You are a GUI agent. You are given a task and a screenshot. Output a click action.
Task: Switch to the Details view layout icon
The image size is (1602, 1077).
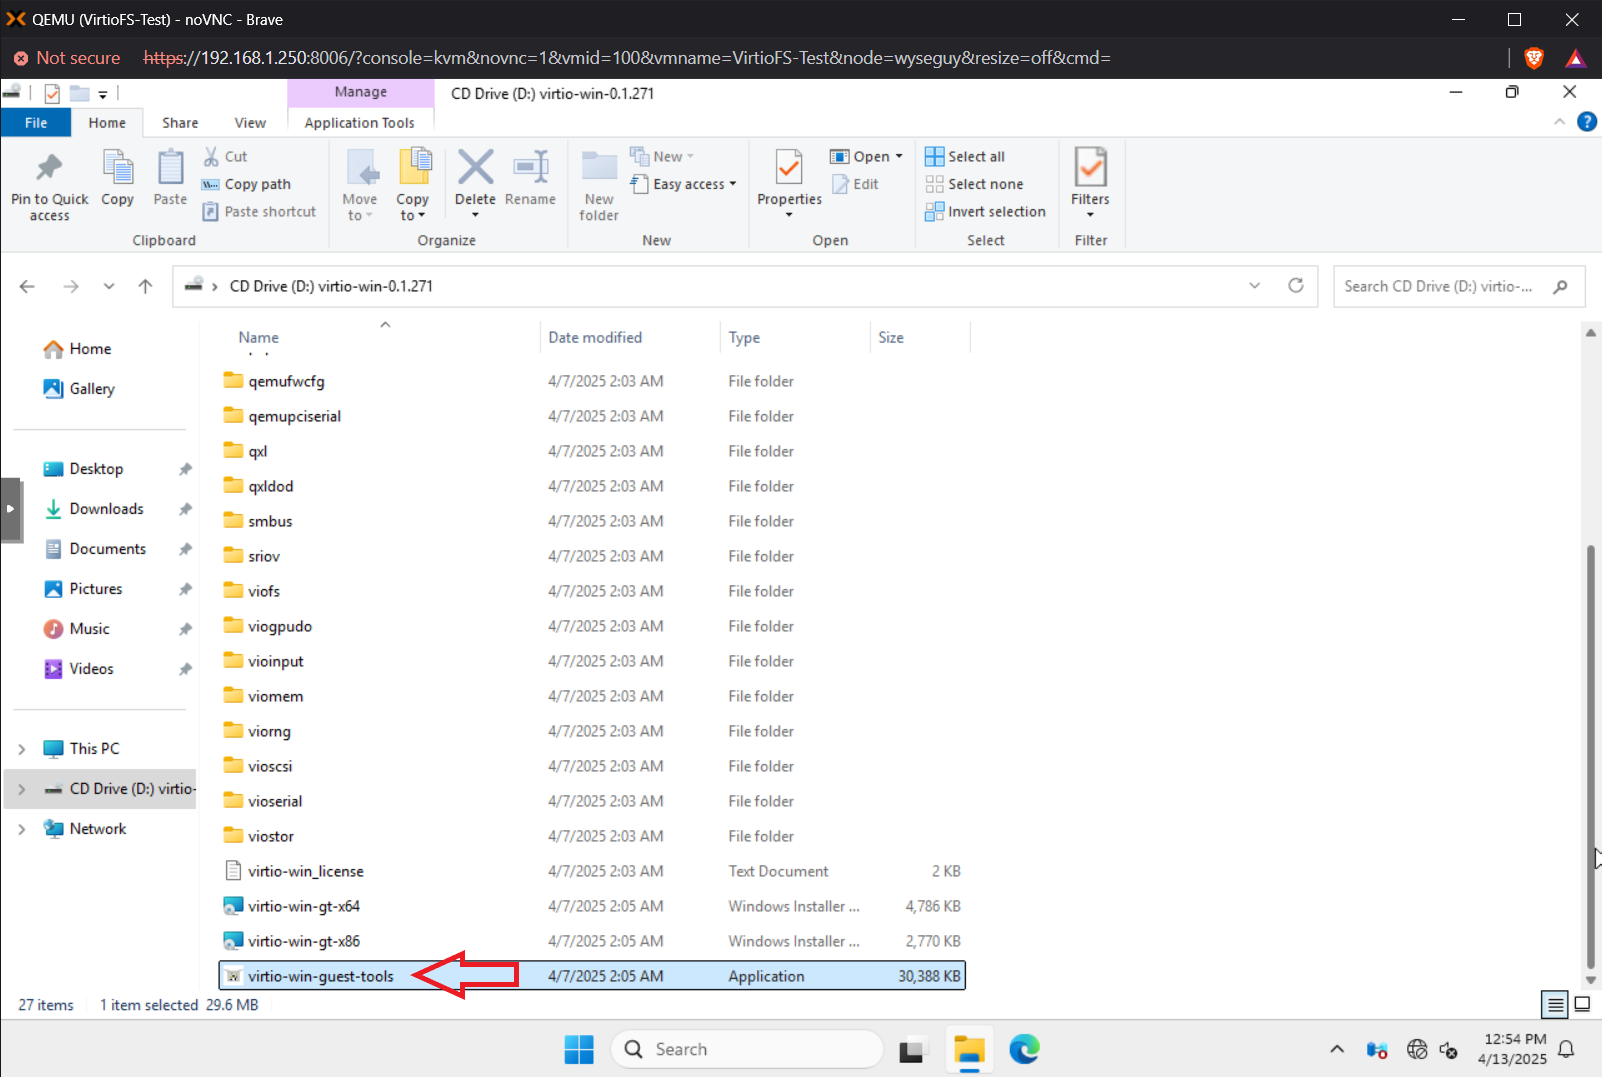pyautogui.click(x=1555, y=1004)
